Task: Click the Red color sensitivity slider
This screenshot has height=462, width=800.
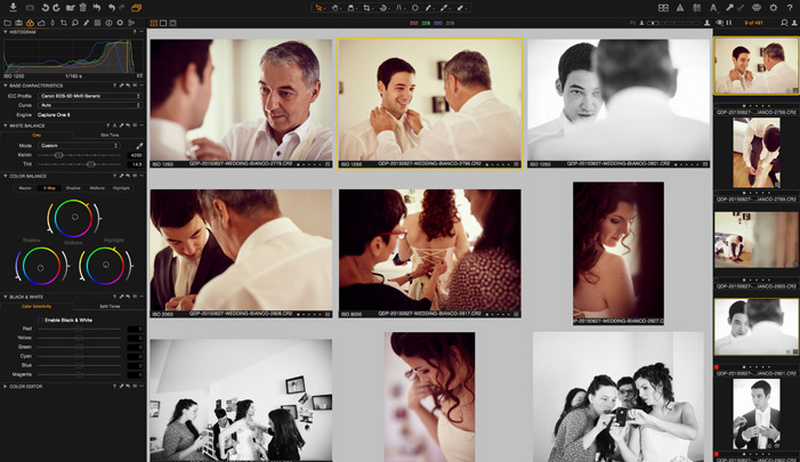Action: (x=79, y=329)
